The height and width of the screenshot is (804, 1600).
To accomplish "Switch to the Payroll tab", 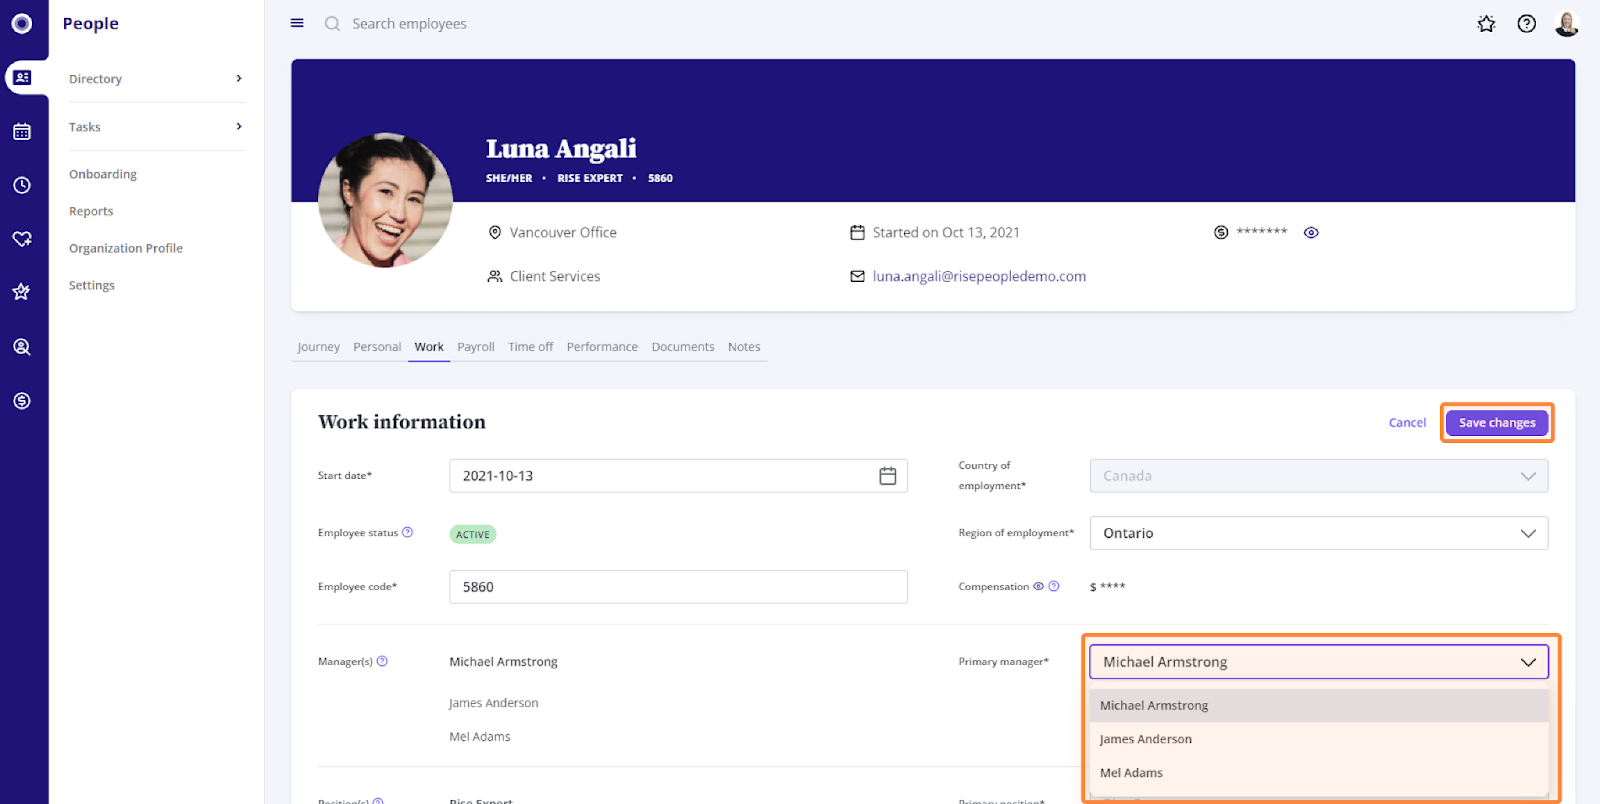I will point(476,347).
